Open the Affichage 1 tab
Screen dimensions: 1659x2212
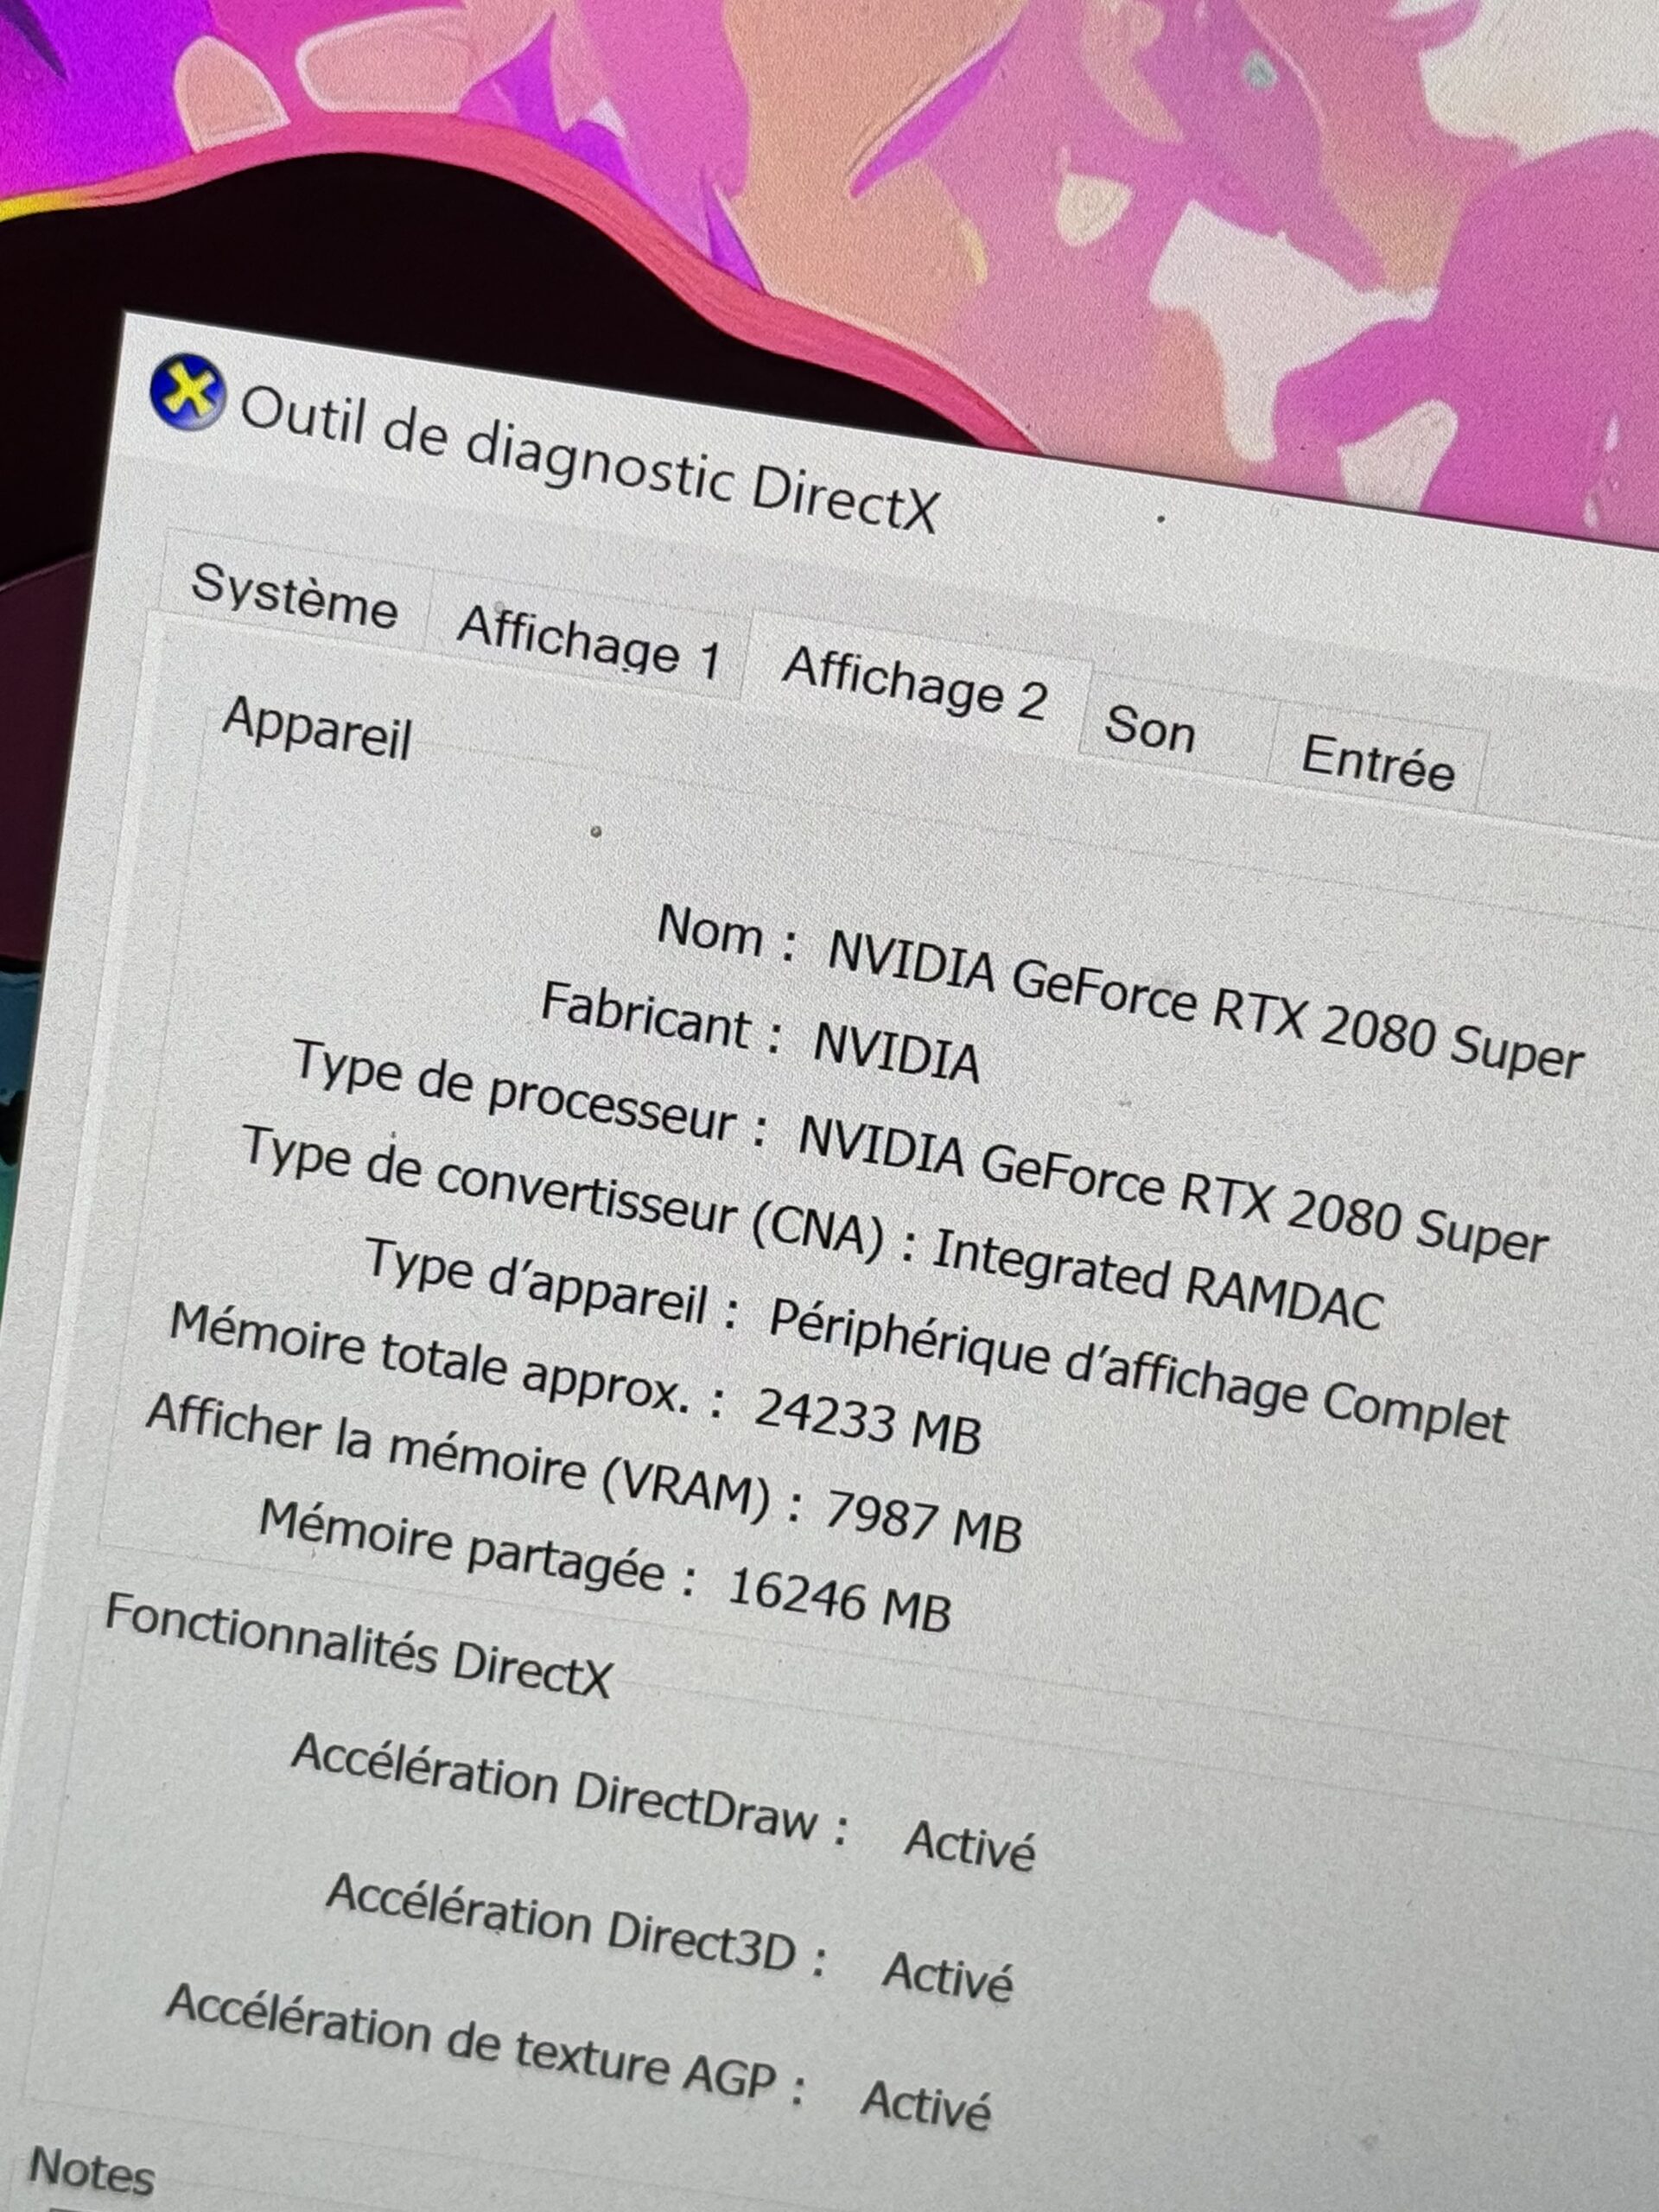click(588, 643)
